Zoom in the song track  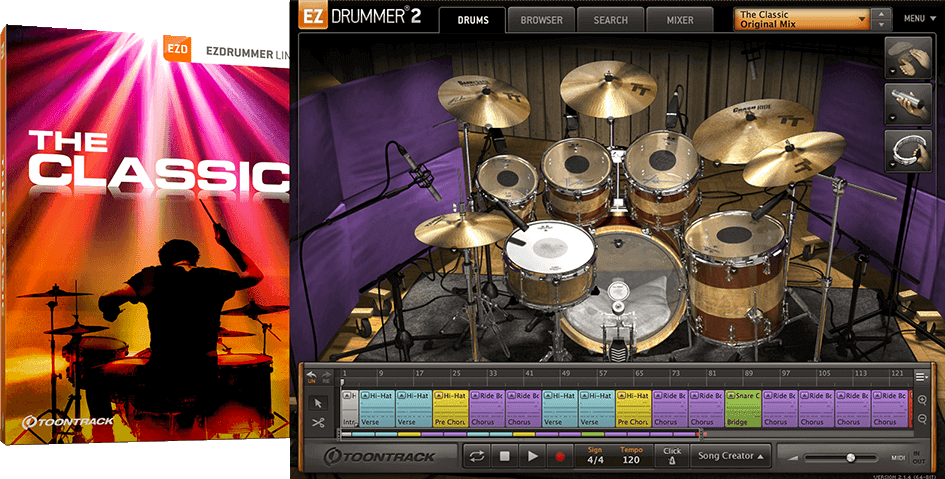tap(922, 400)
